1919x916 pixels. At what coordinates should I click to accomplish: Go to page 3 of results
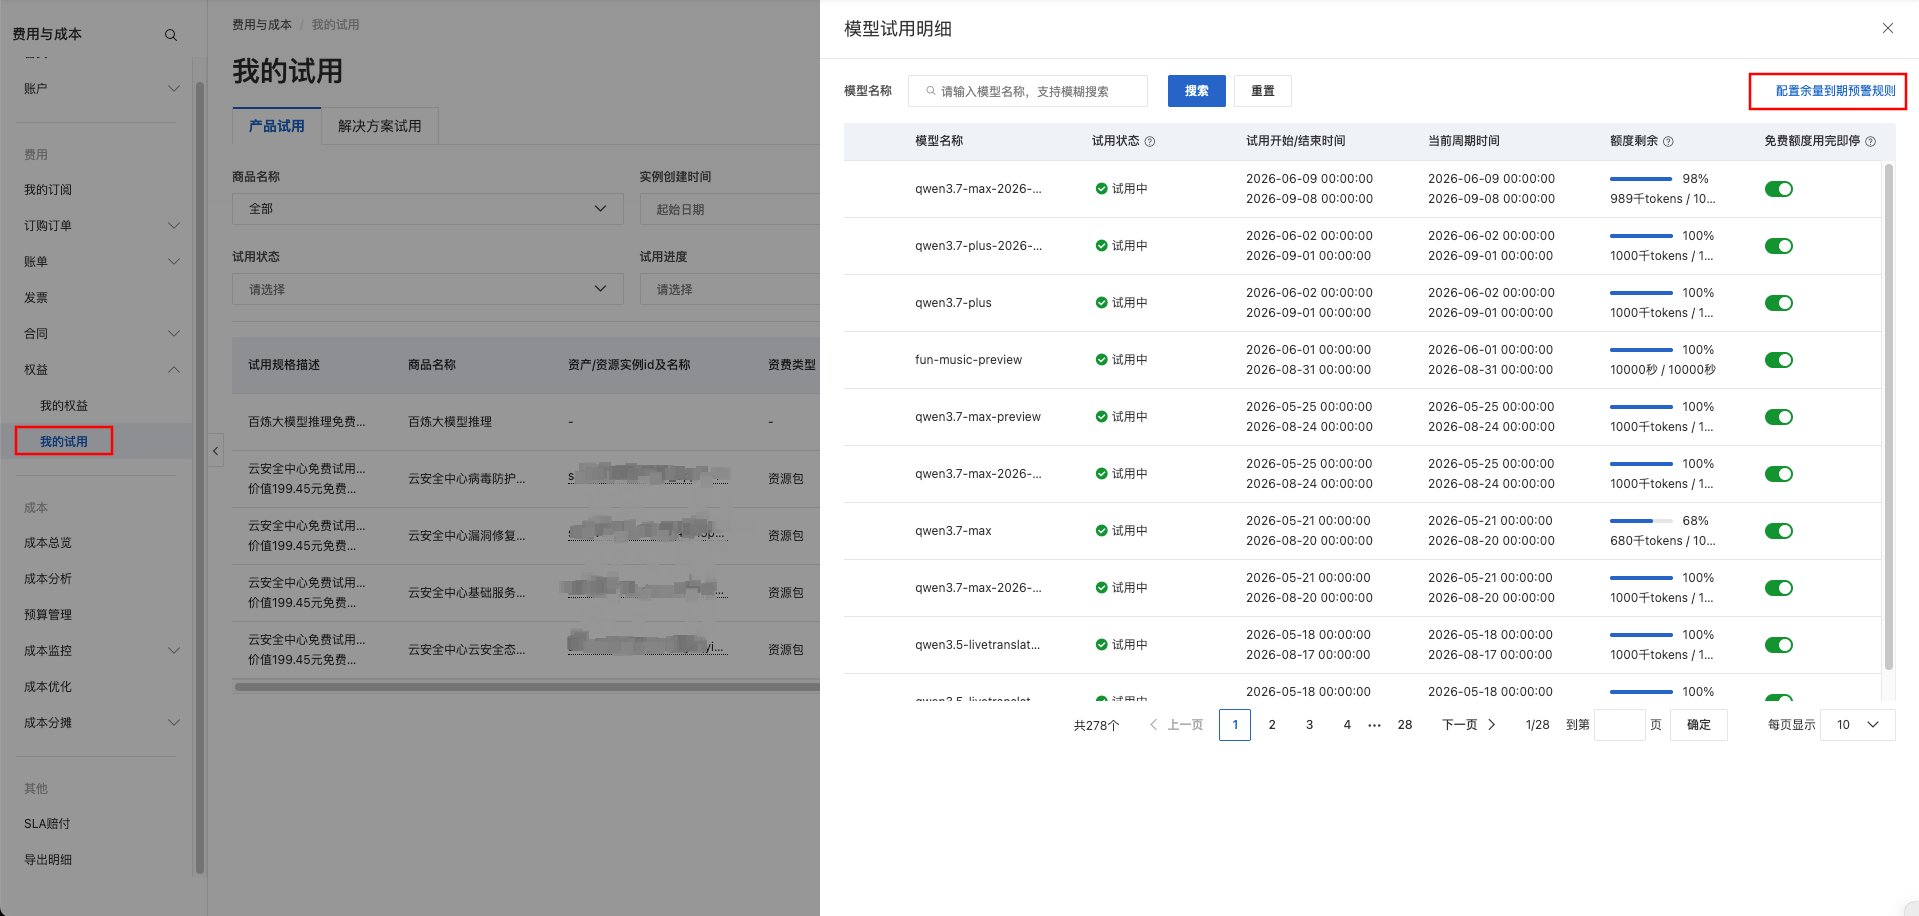1309,725
